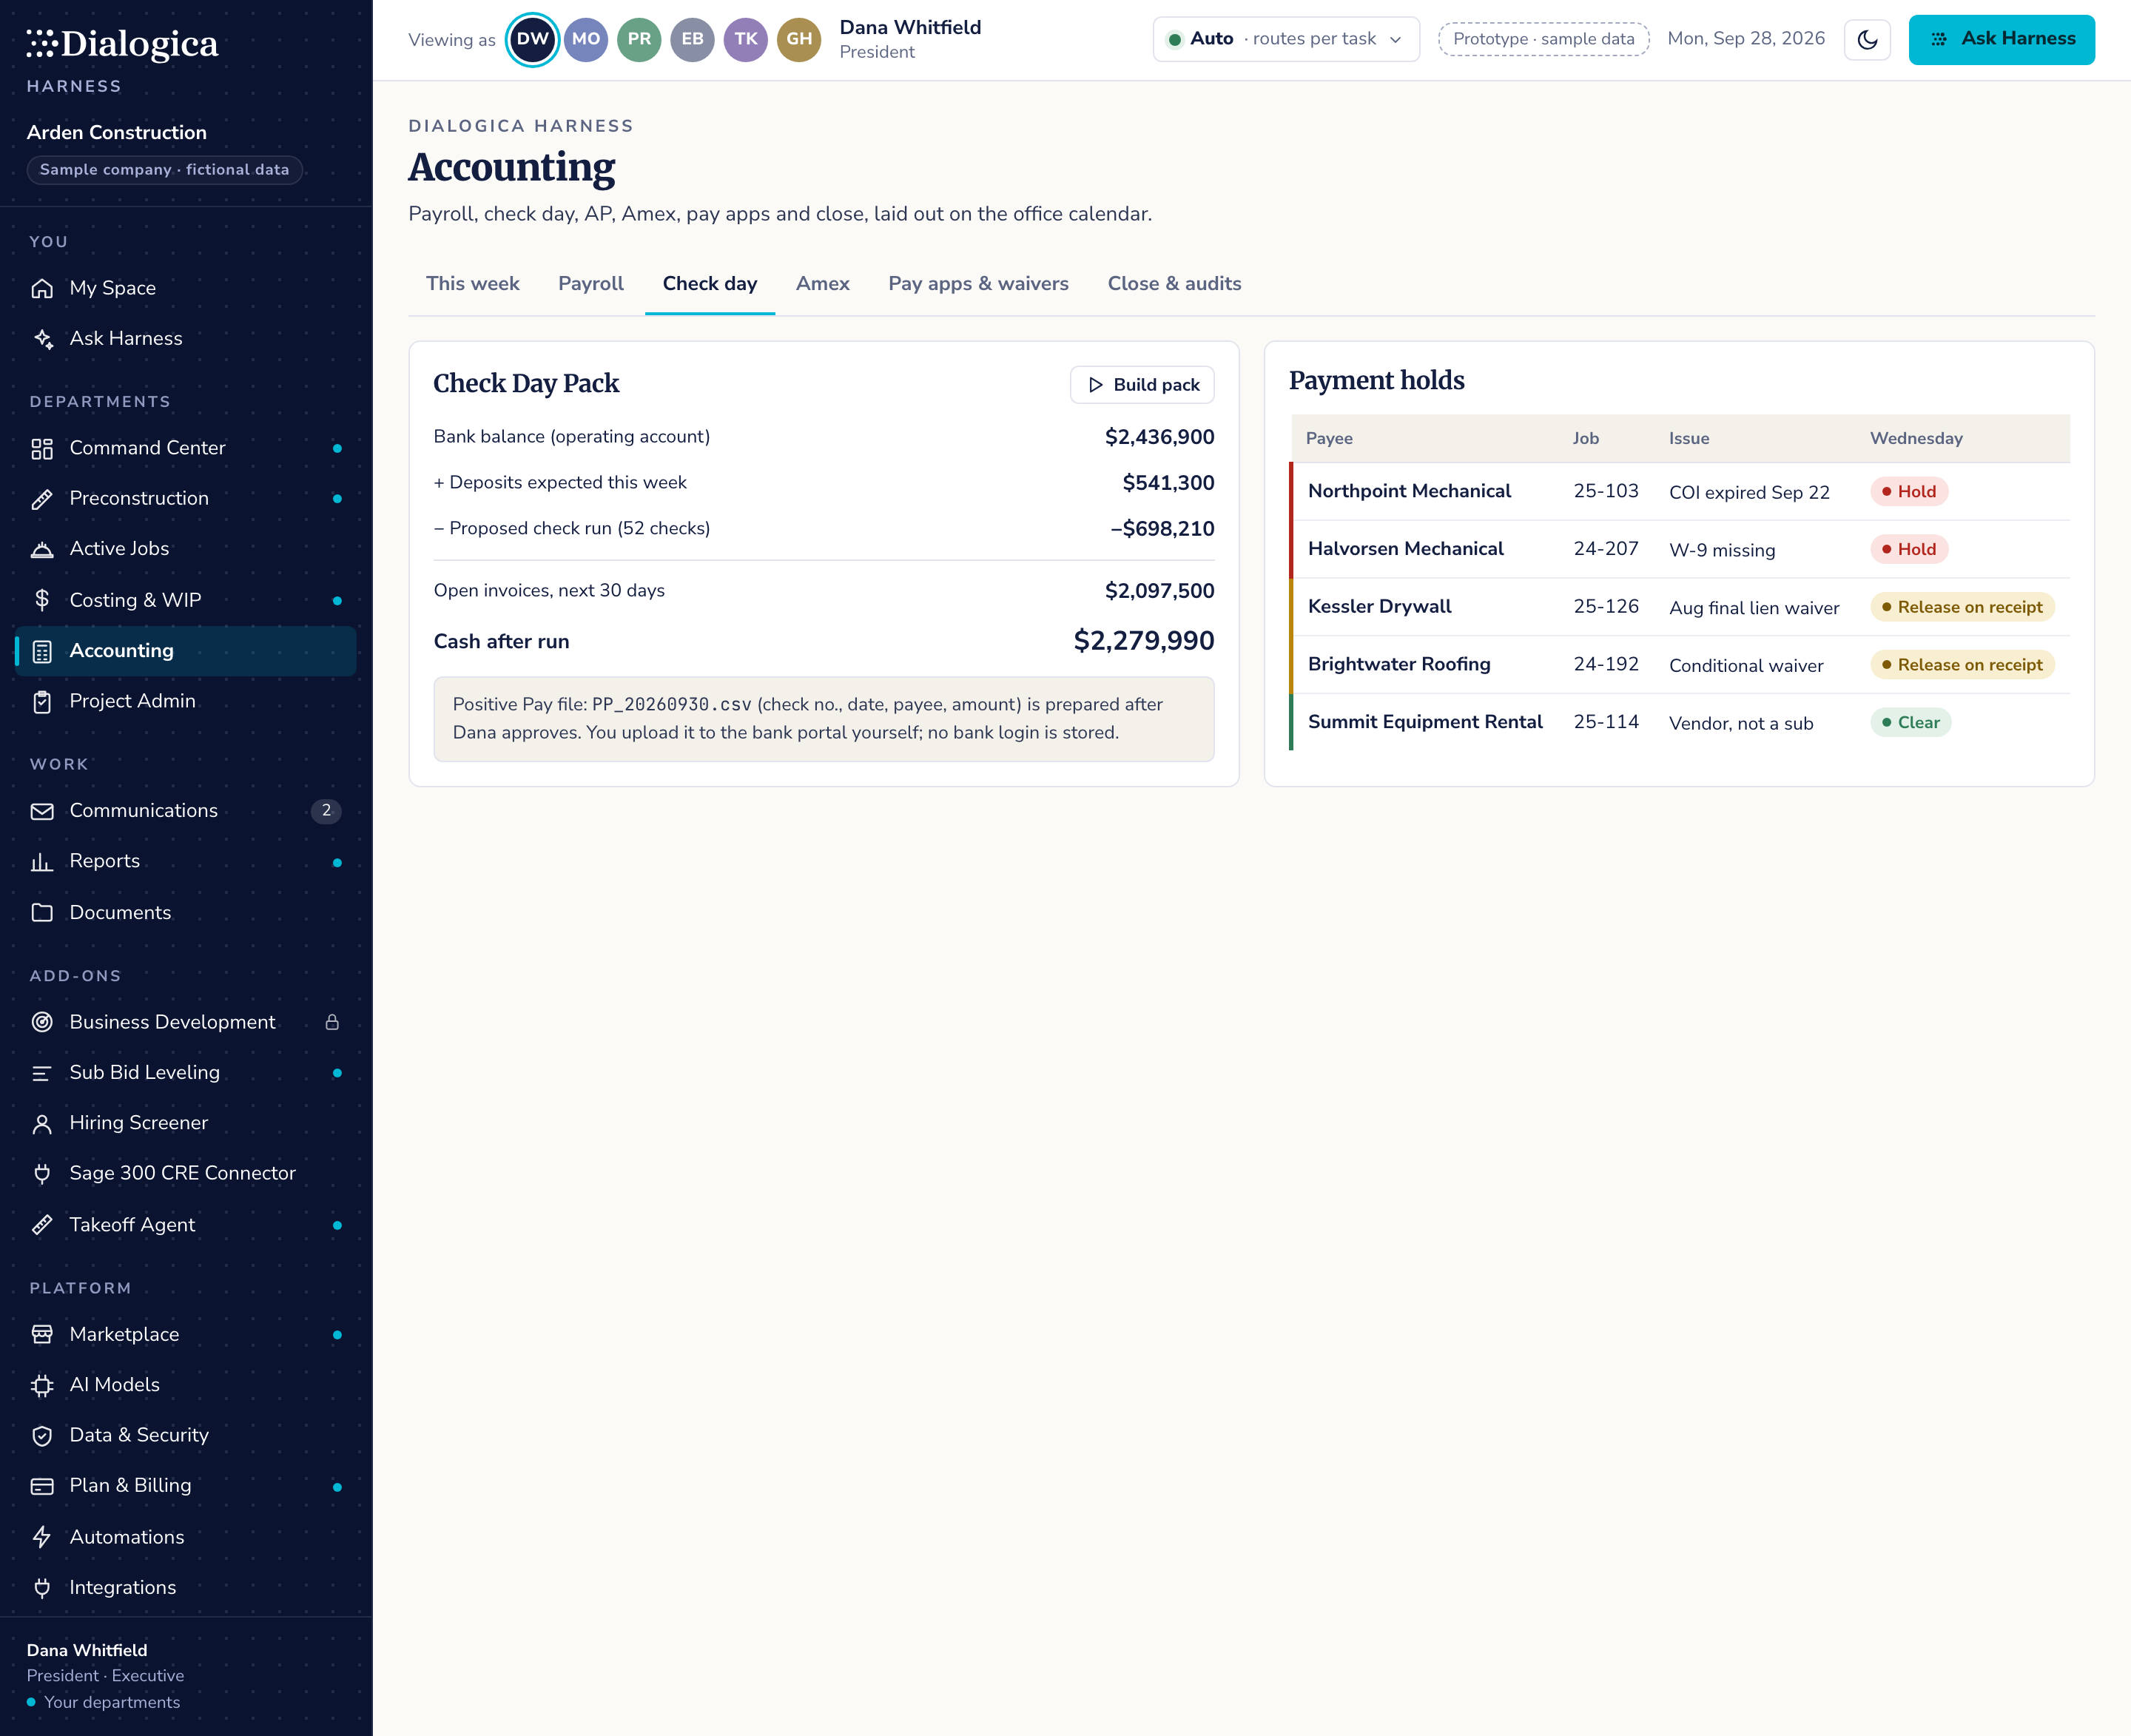
Task: Click the Sage 300 CRE Connector plug icon
Action: pos(42,1174)
